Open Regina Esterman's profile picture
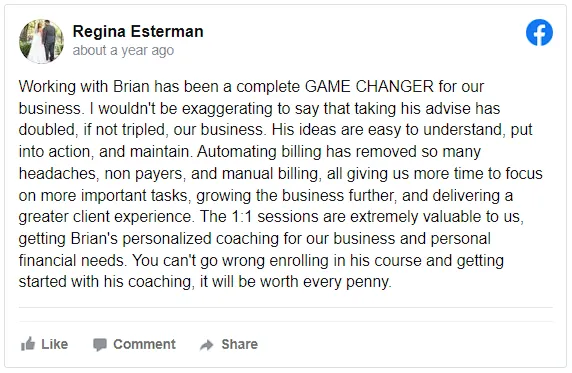 click(41, 41)
